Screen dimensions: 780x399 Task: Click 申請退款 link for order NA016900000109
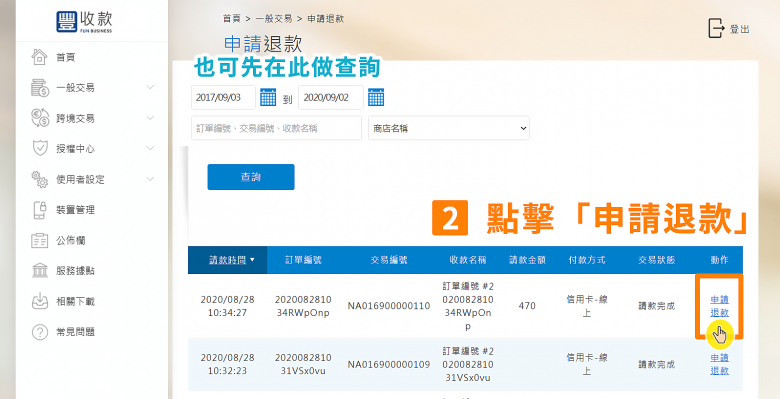(719, 364)
